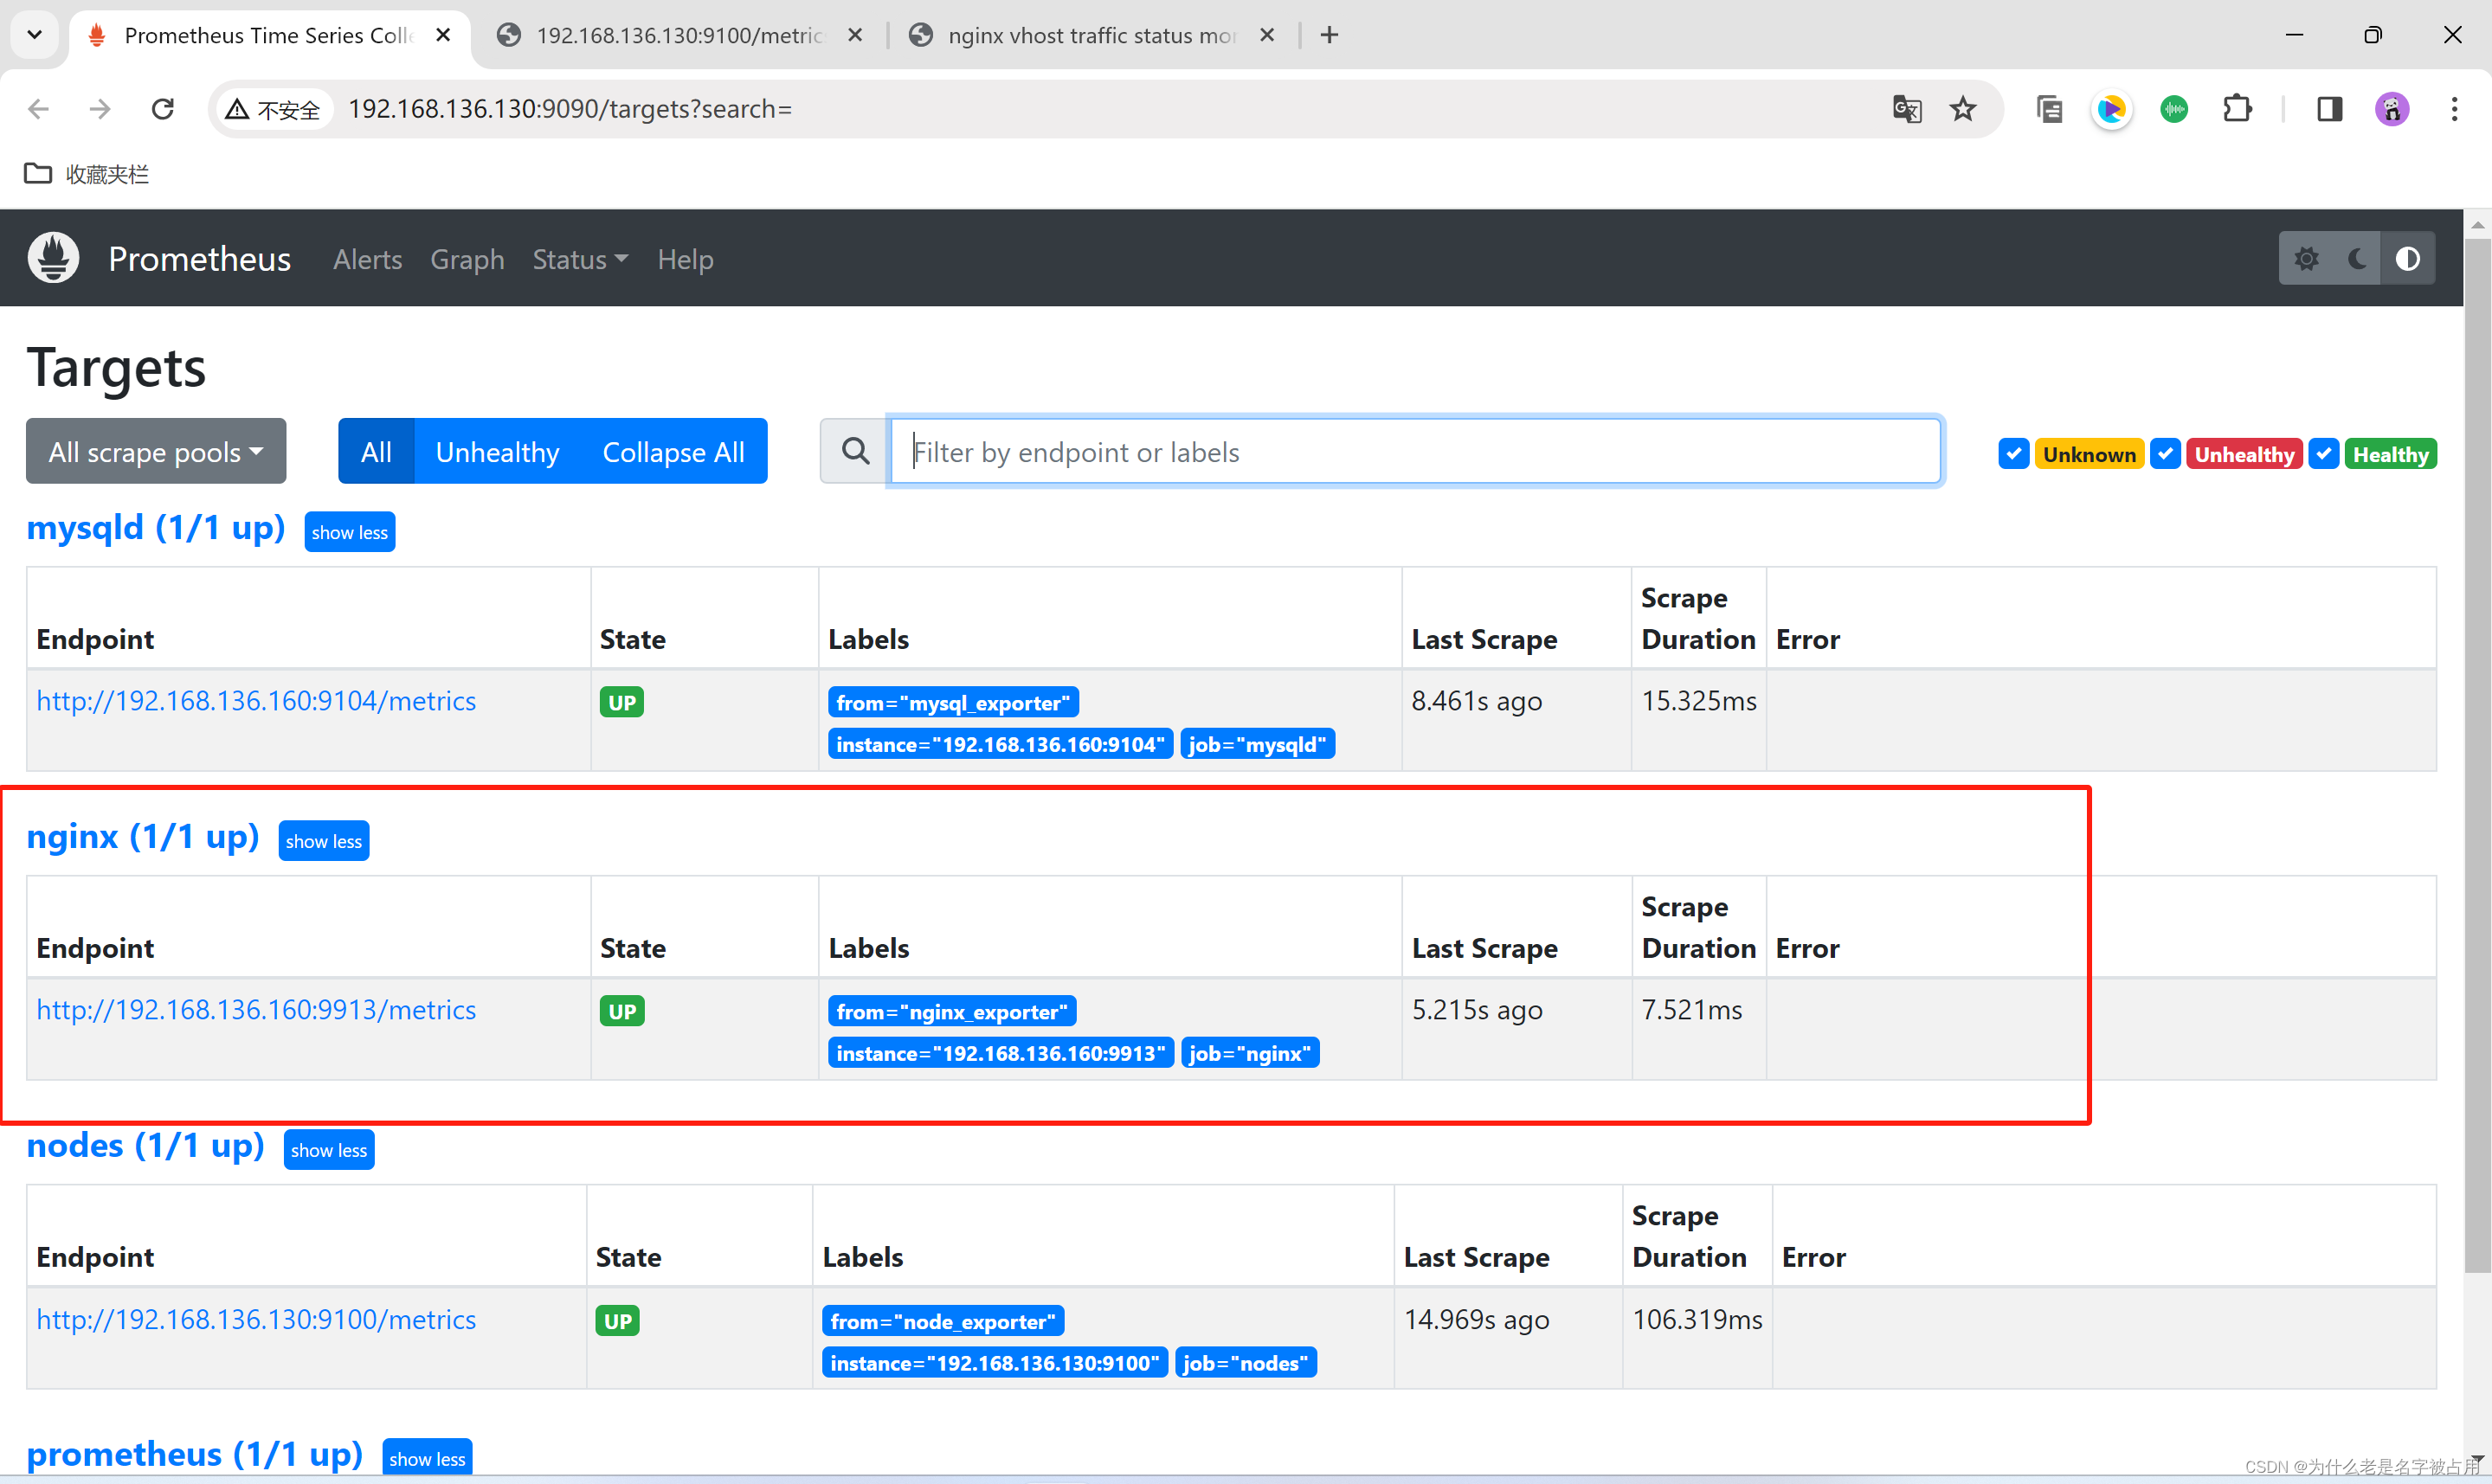Open the bookmarks folder 收藏夹栏
Image resolution: width=2492 pixels, height=1484 pixels.
click(86, 174)
